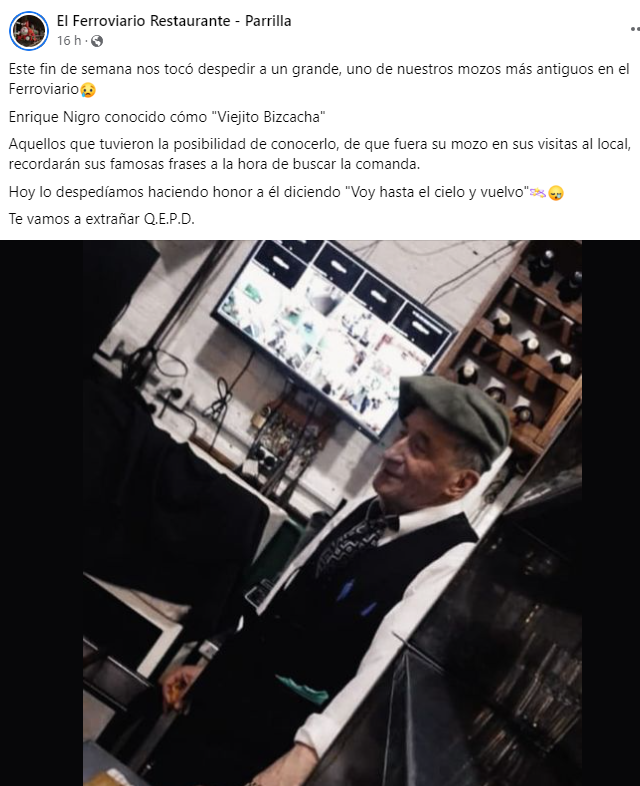The width and height of the screenshot is (640, 786).
Task: Open El Ferroviario profile picture
Action: tap(29, 31)
